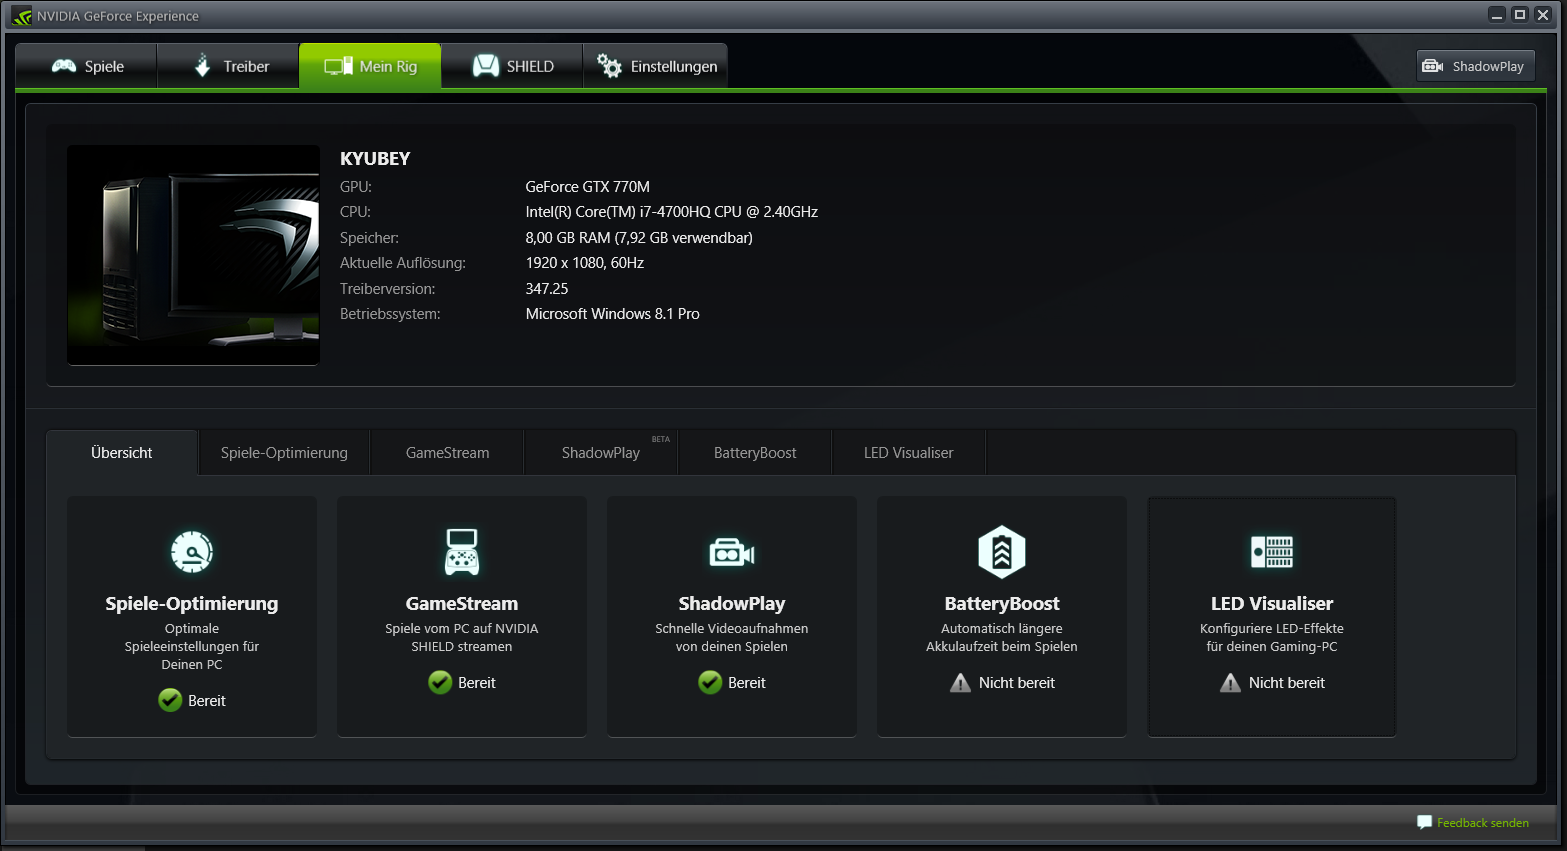
Task: Click the GameStream controller icon
Action: click(461, 552)
